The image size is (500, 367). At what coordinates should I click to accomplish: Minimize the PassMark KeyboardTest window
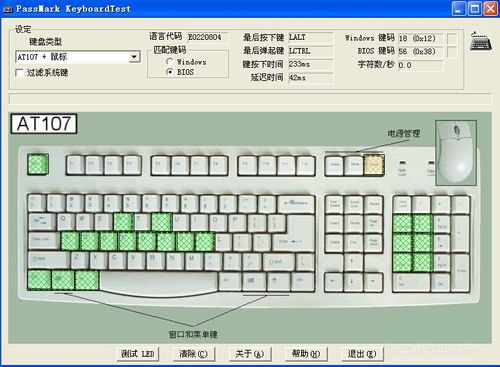click(459, 9)
